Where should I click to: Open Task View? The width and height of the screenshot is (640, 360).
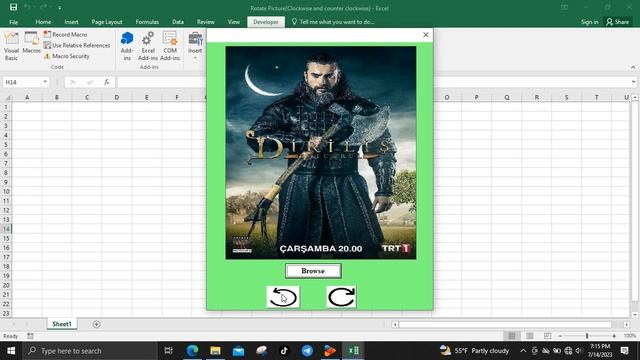pos(168,351)
